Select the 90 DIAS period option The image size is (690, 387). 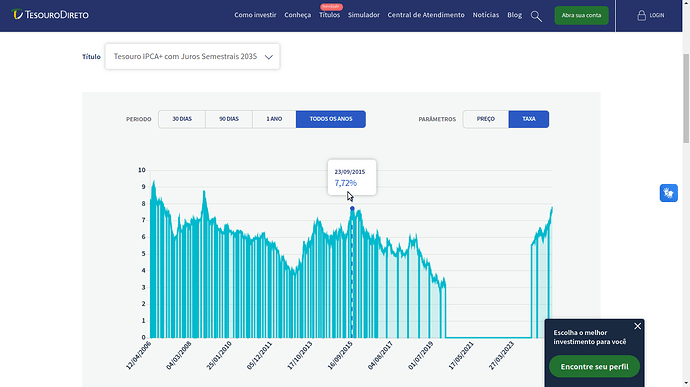pyautogui.click(x=229, y=119)
